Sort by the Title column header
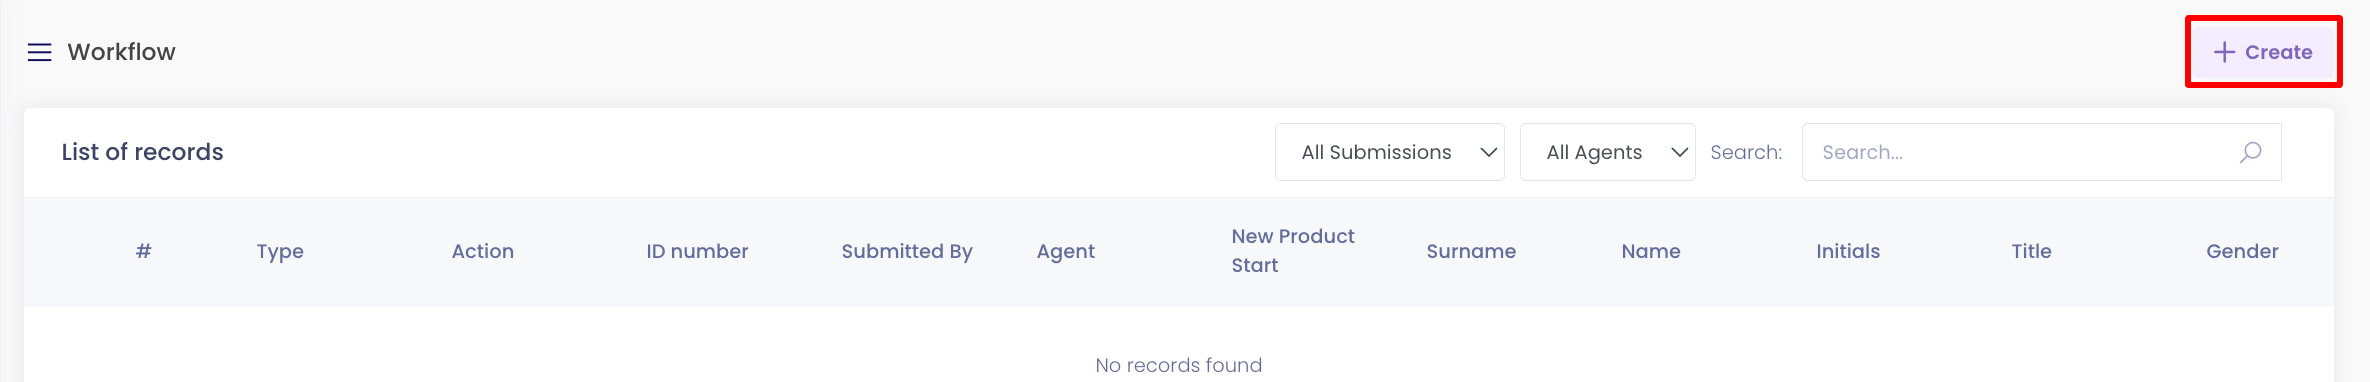 (x=2031, y=251)
